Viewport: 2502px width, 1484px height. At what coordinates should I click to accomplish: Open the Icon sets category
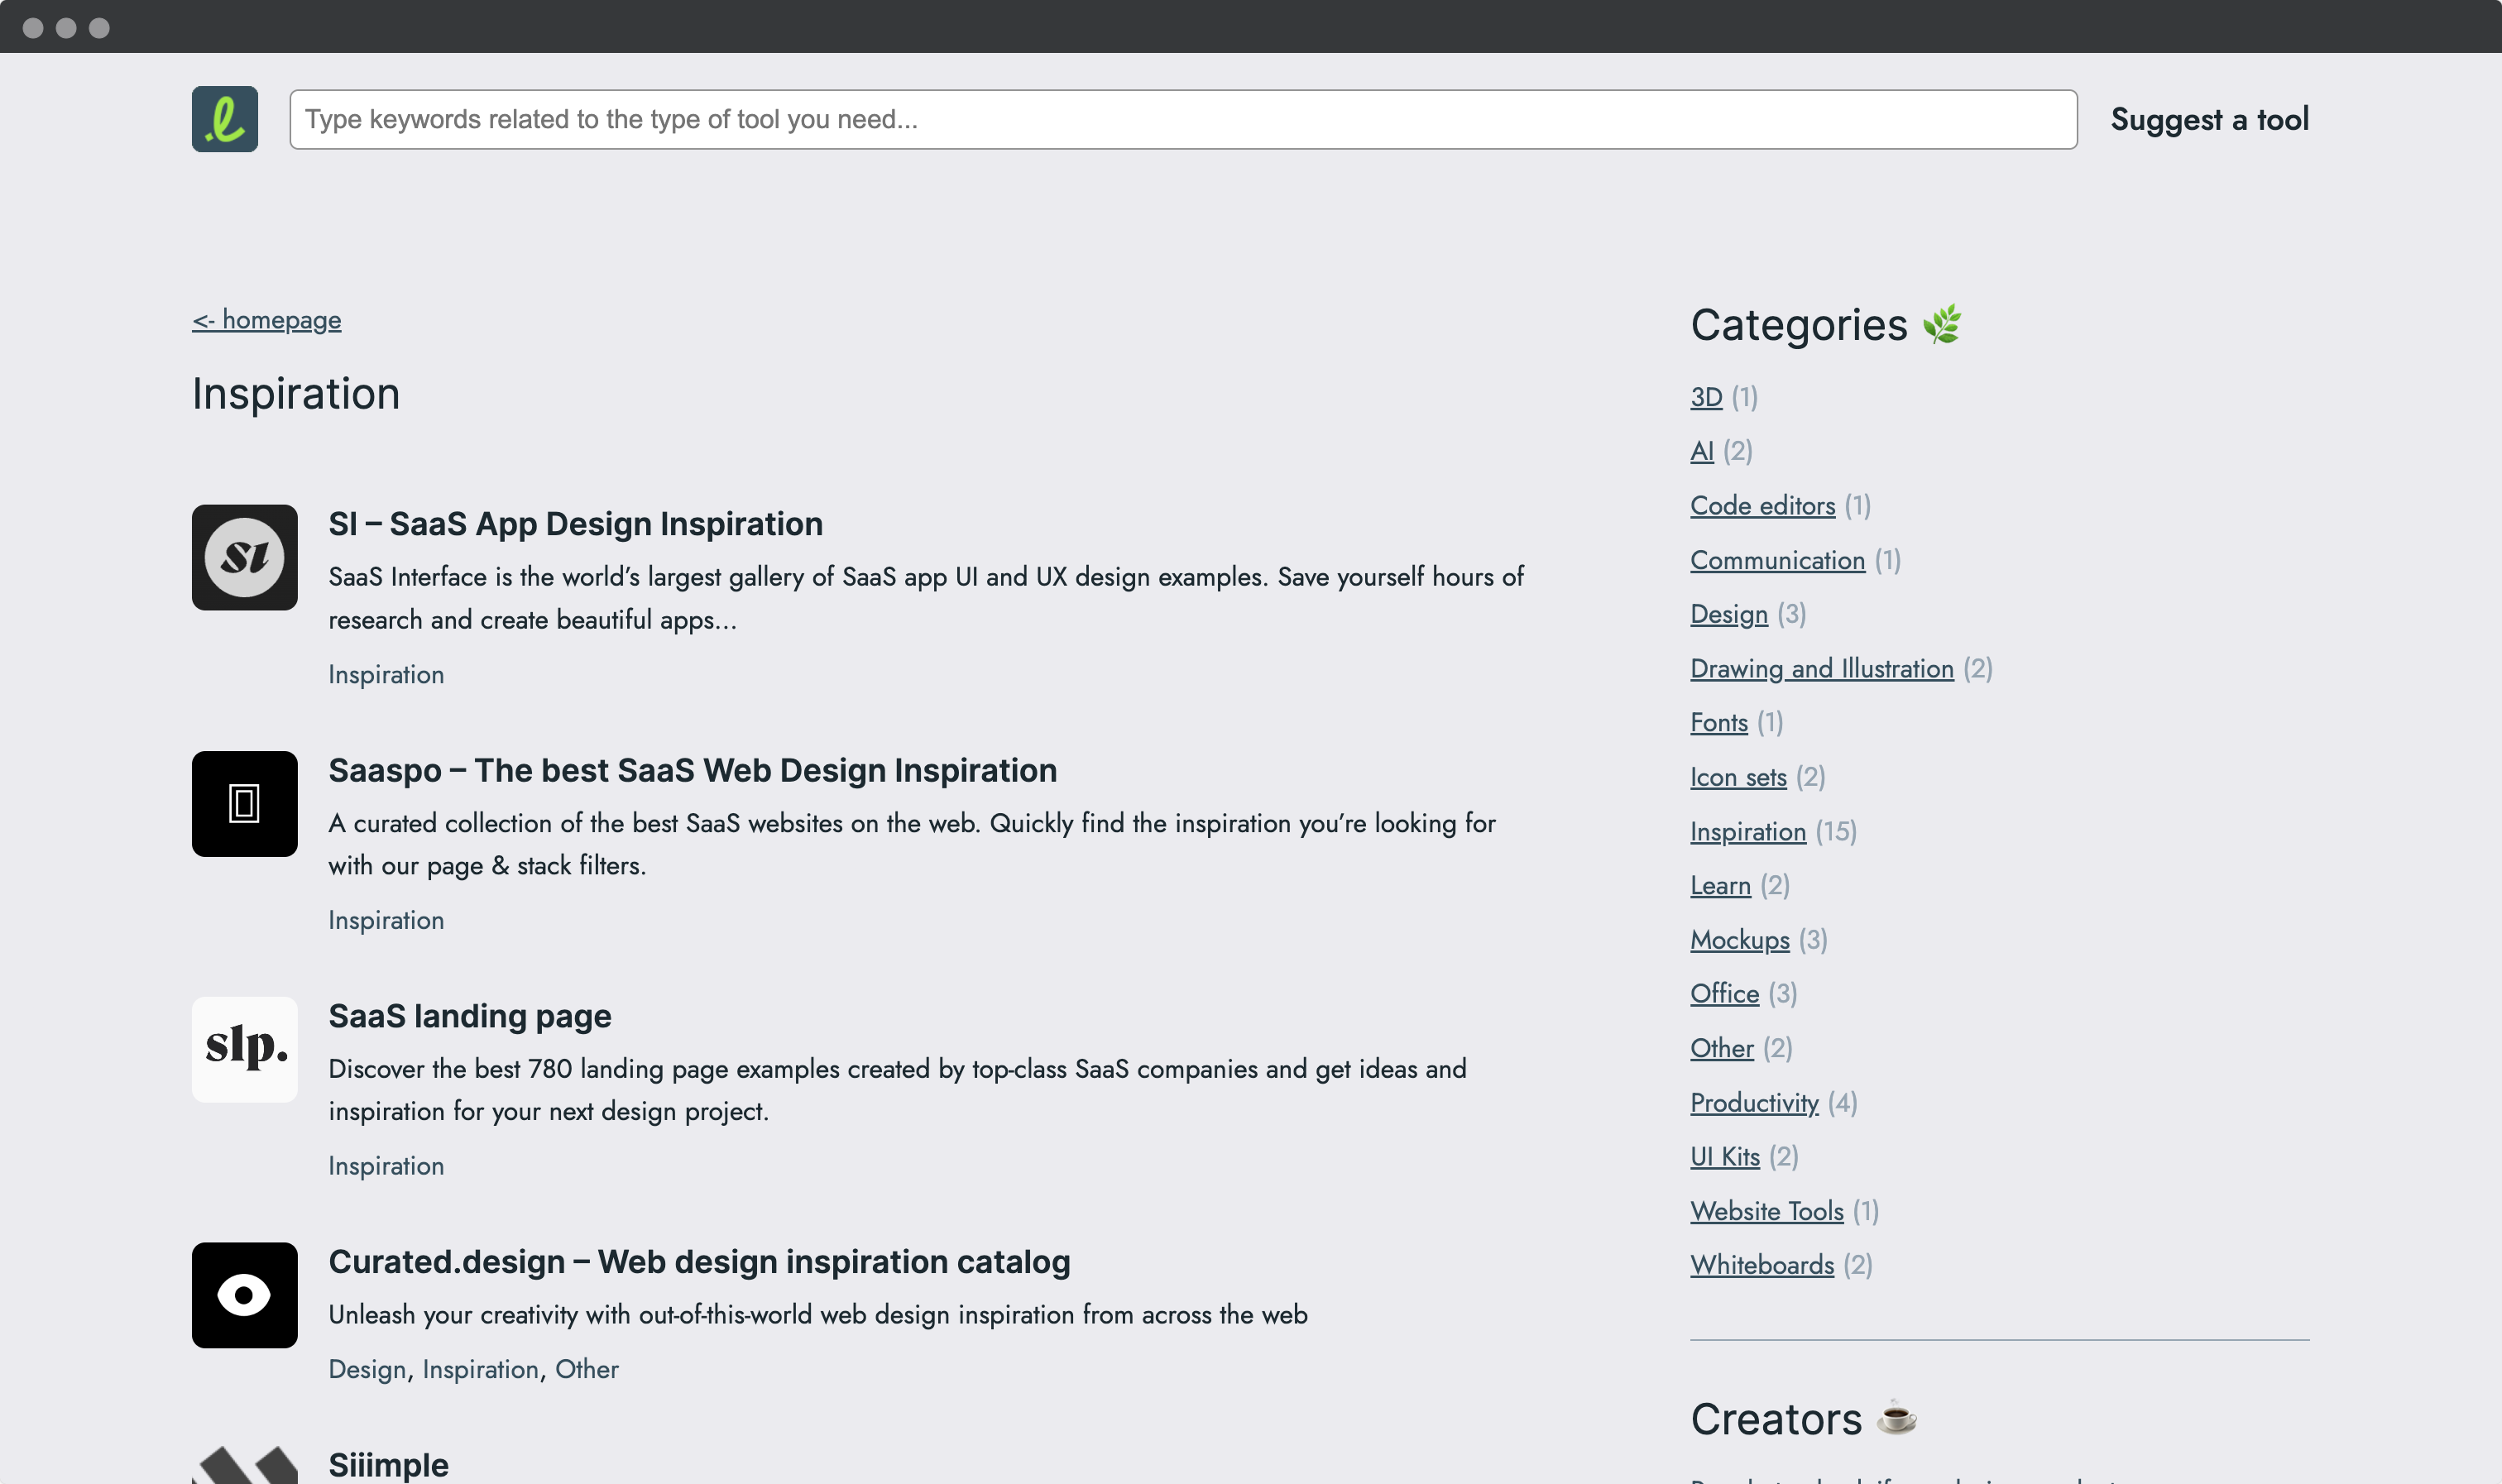point(1738,777)
